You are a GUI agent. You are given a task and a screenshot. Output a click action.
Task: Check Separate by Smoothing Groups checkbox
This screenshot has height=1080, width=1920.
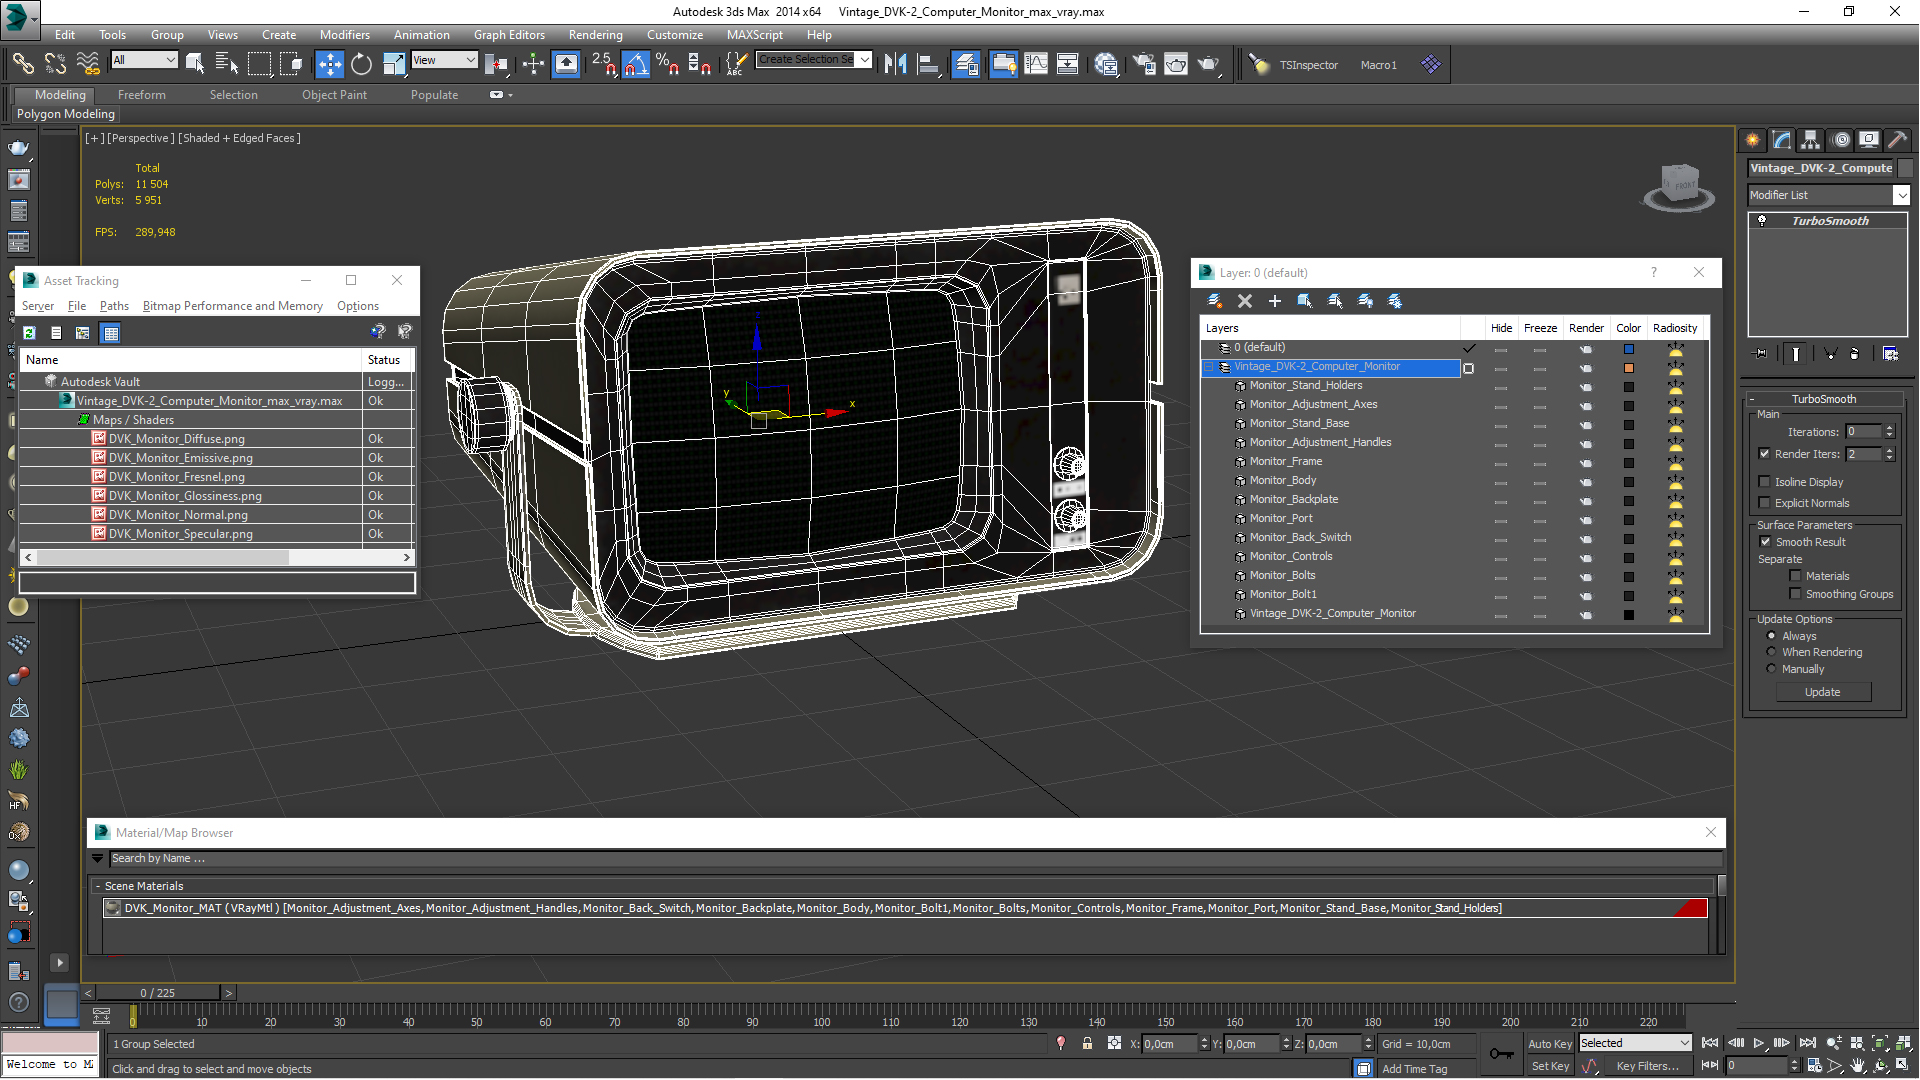(1796, 594)
